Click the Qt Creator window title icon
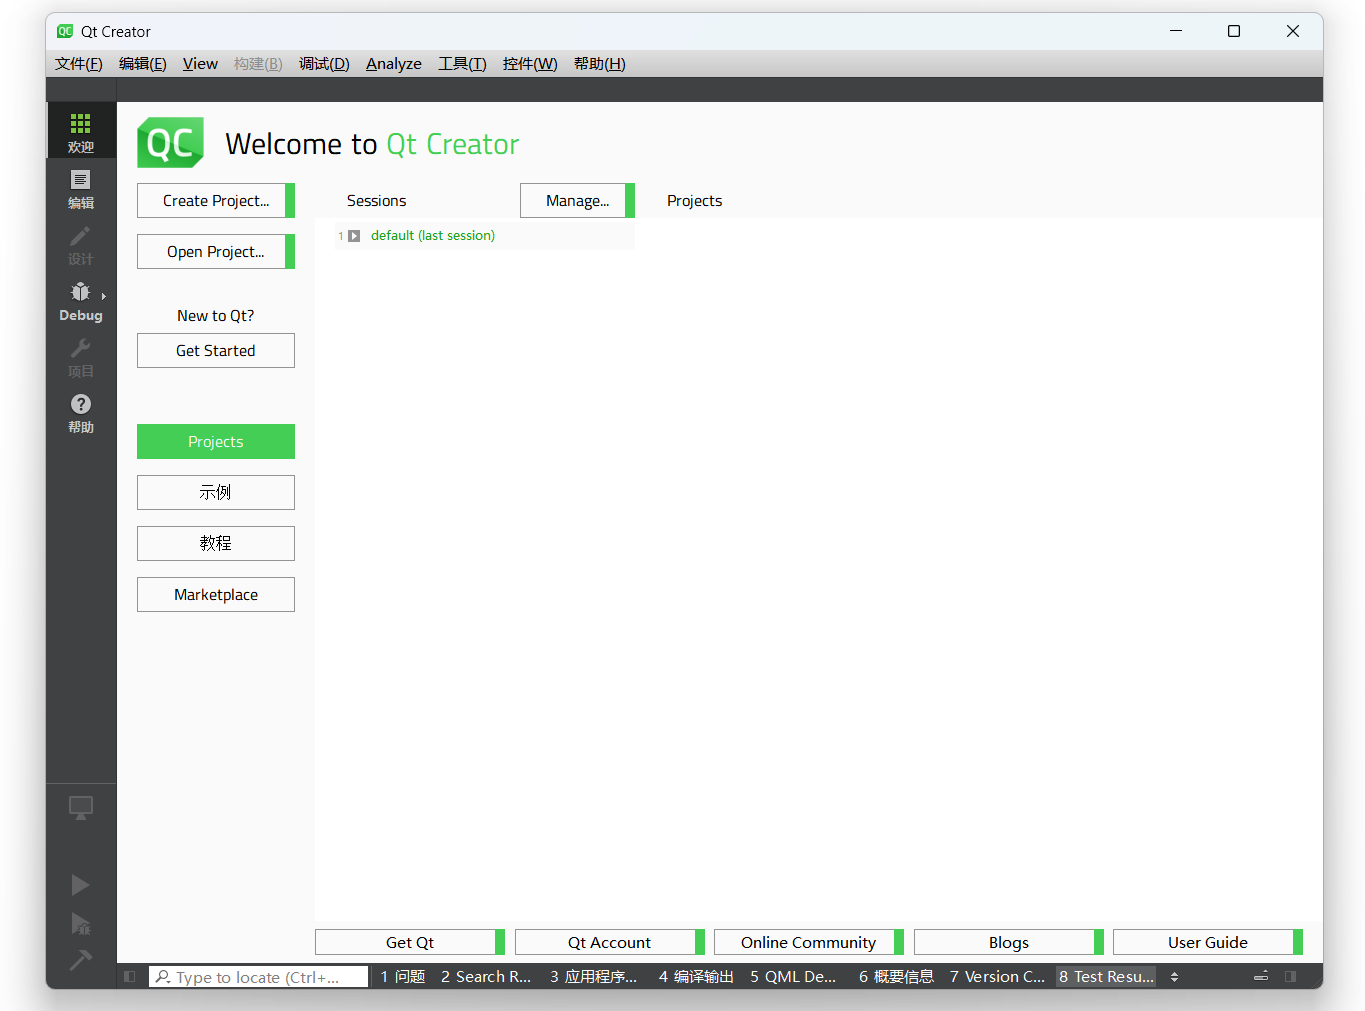Viewport: 1365px width, 1011px height. 65,31
